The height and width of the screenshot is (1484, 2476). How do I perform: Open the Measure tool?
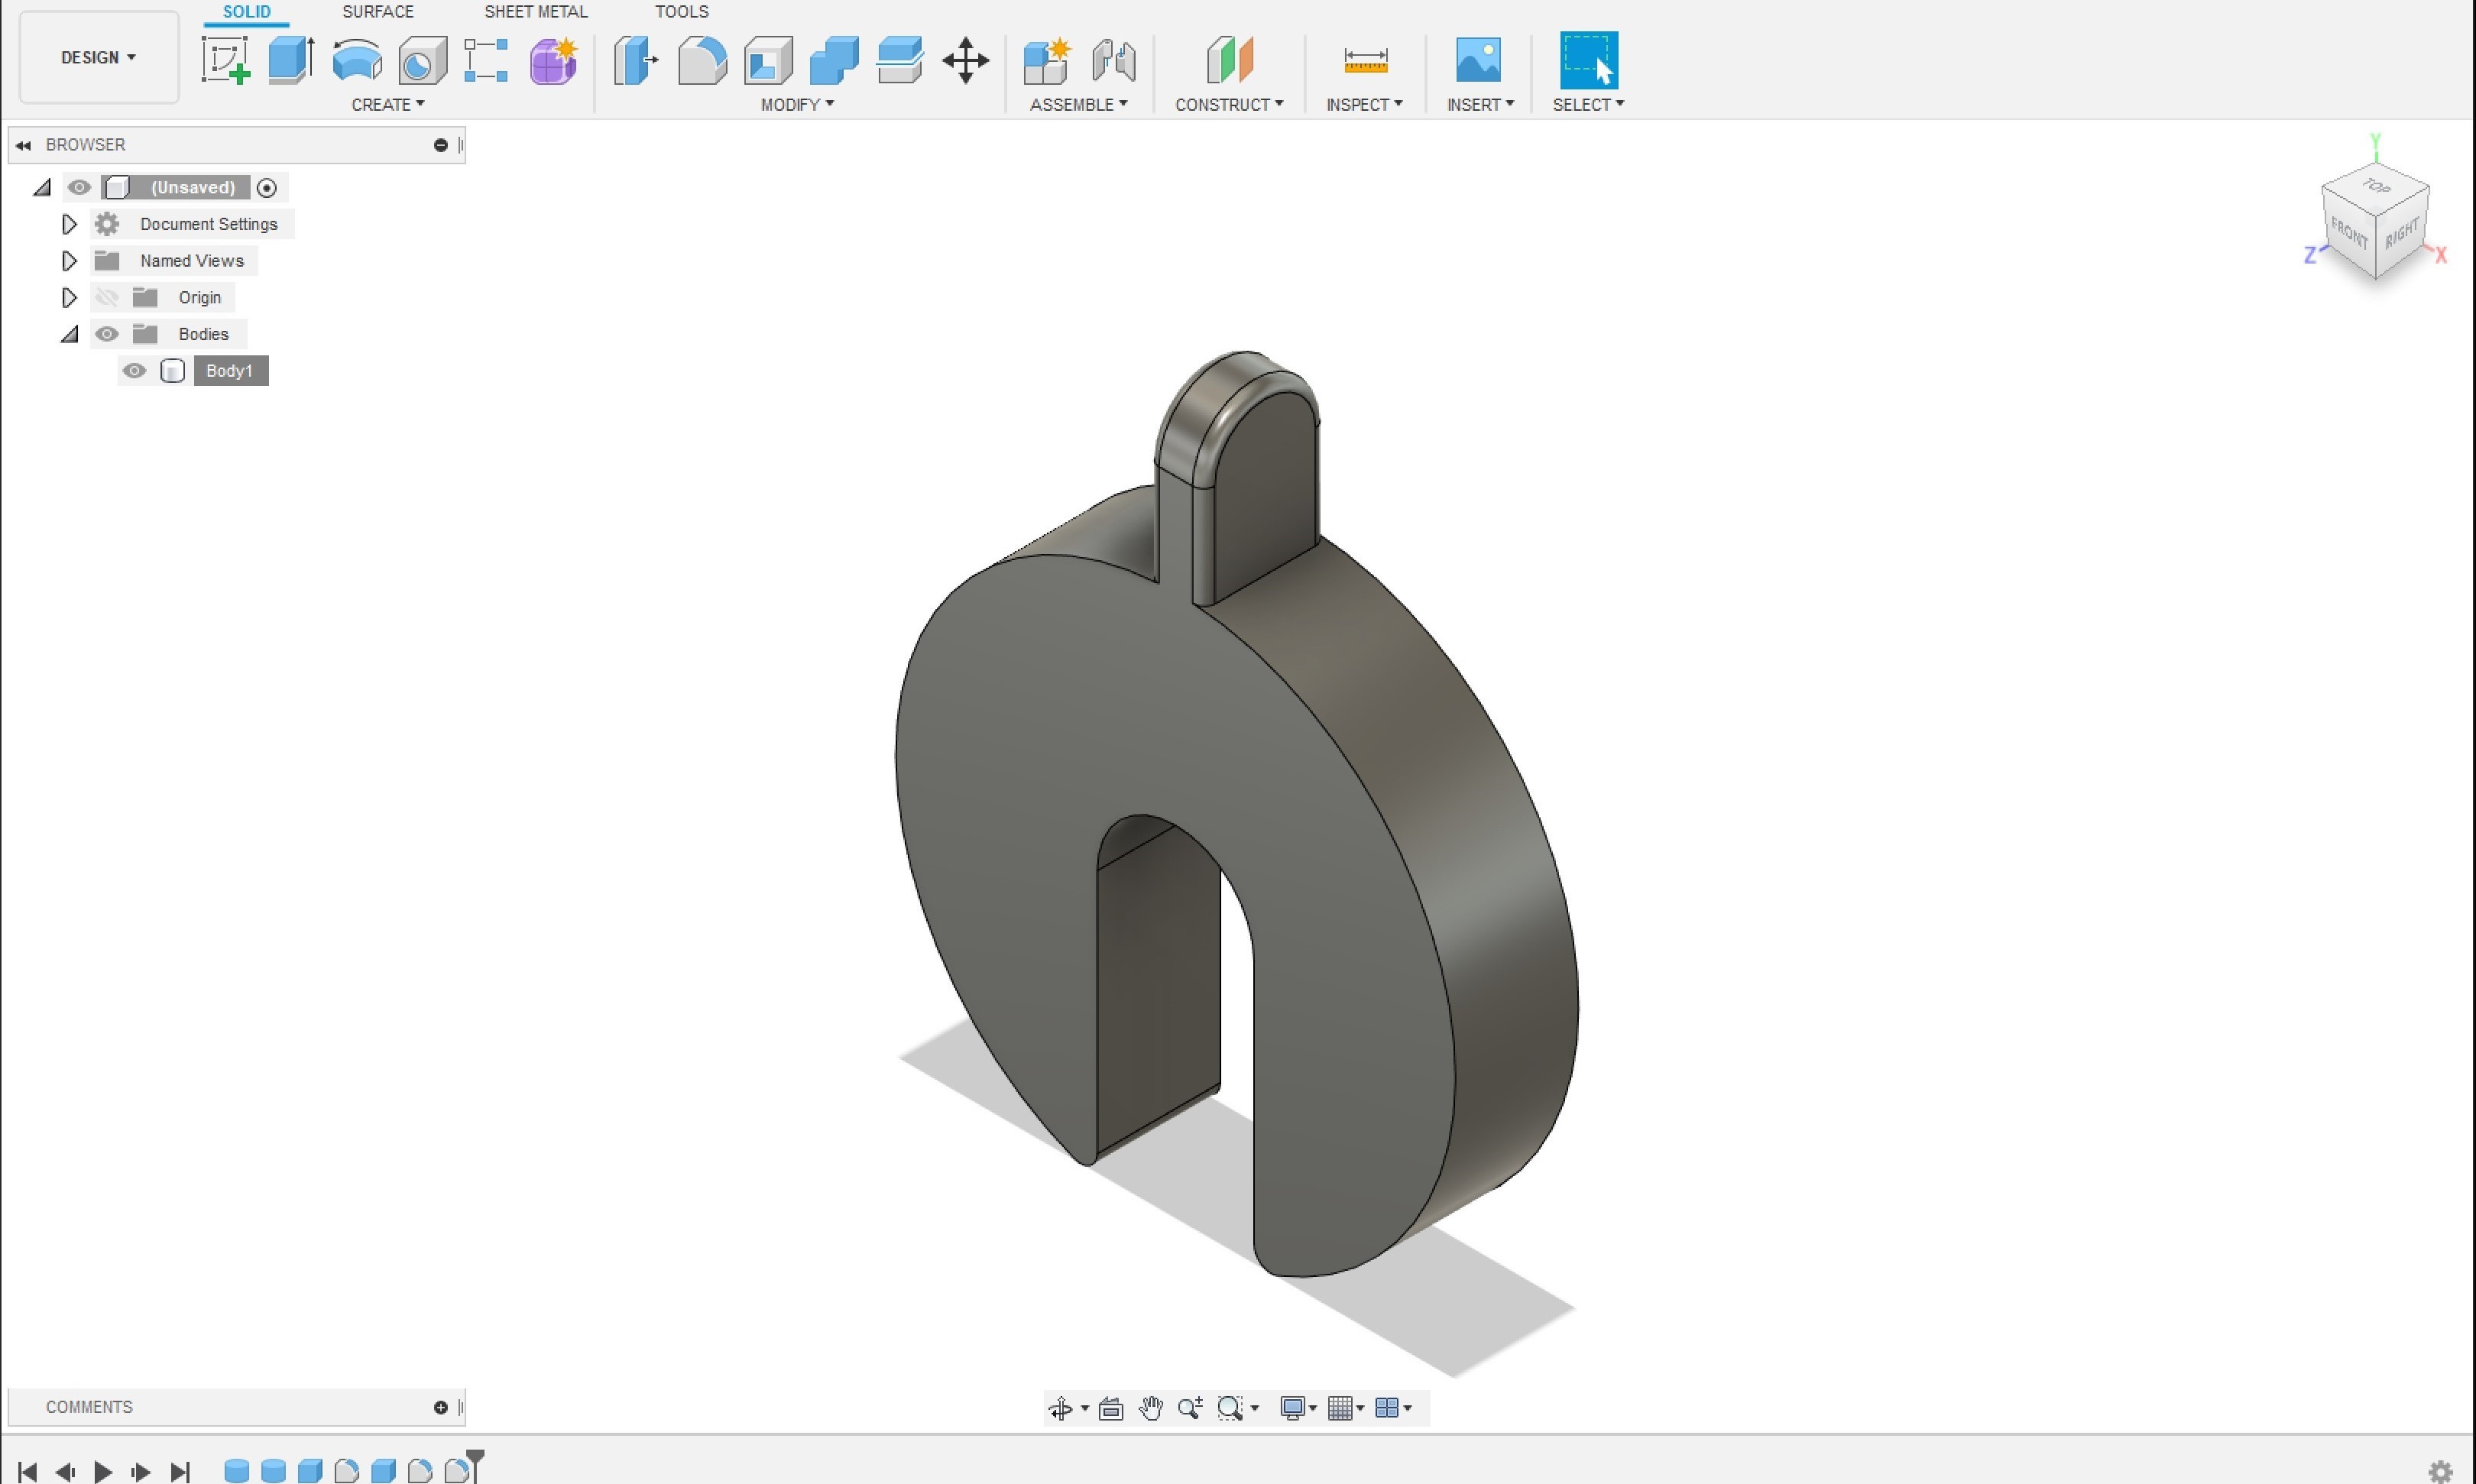(x=1365, y=60)
